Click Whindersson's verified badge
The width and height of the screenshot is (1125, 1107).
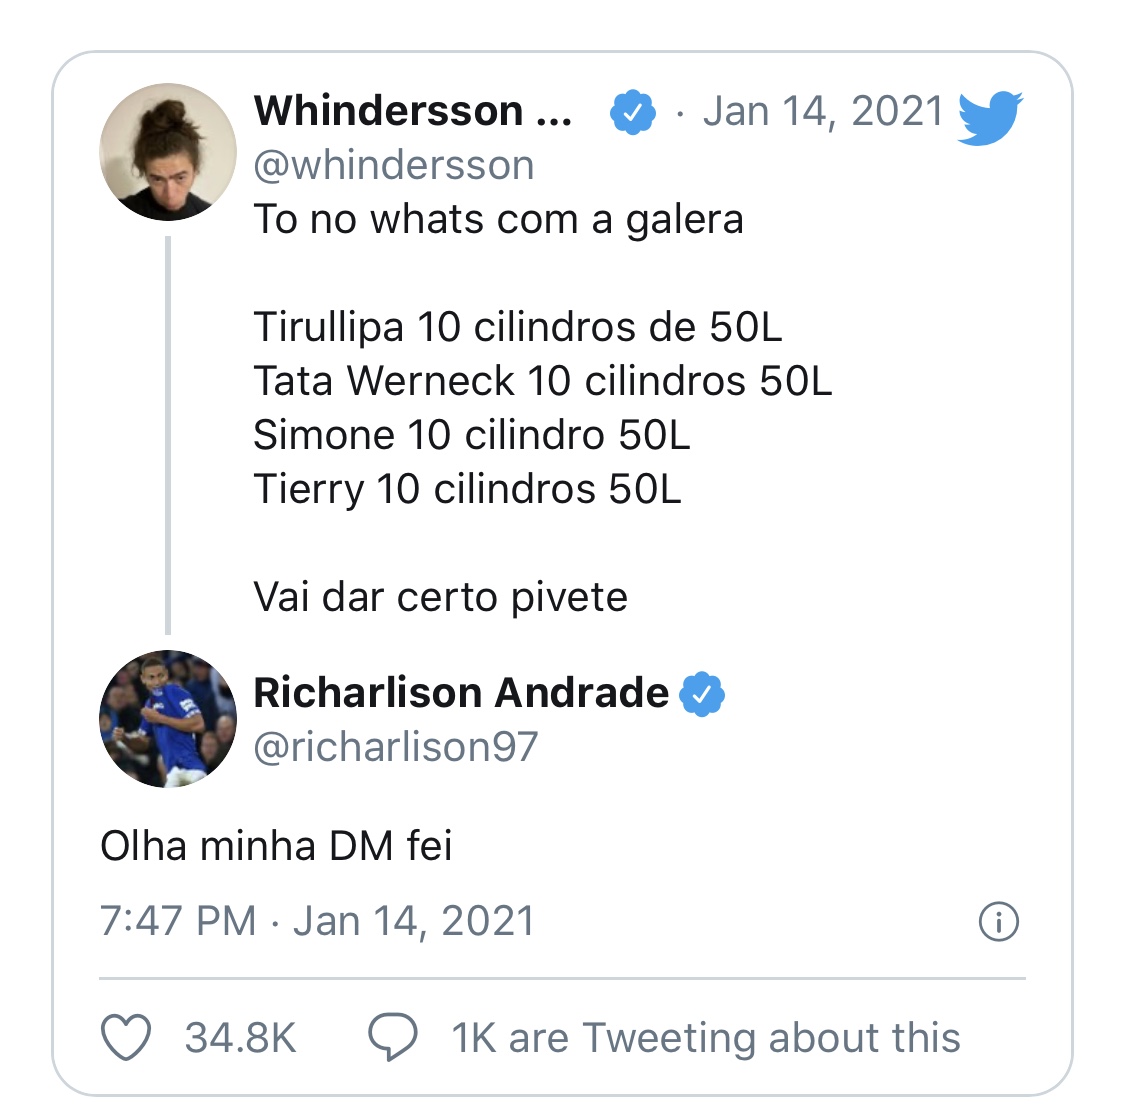pos(632,112)
